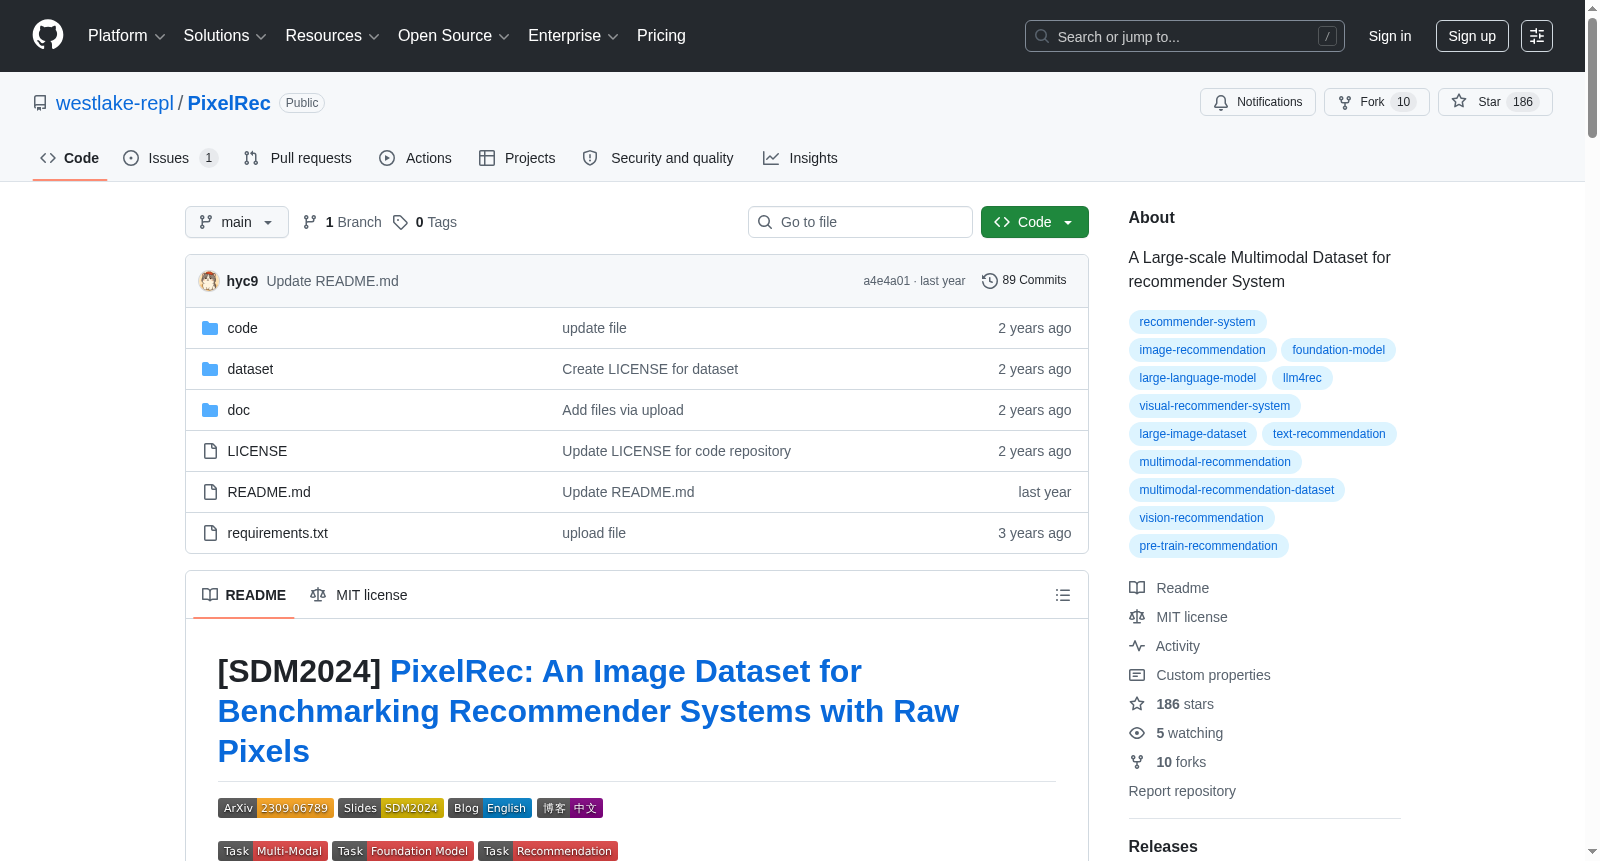The image size is (1600, 861).
Task: Open the PixelRec README title link
Action: coord(588,711)
